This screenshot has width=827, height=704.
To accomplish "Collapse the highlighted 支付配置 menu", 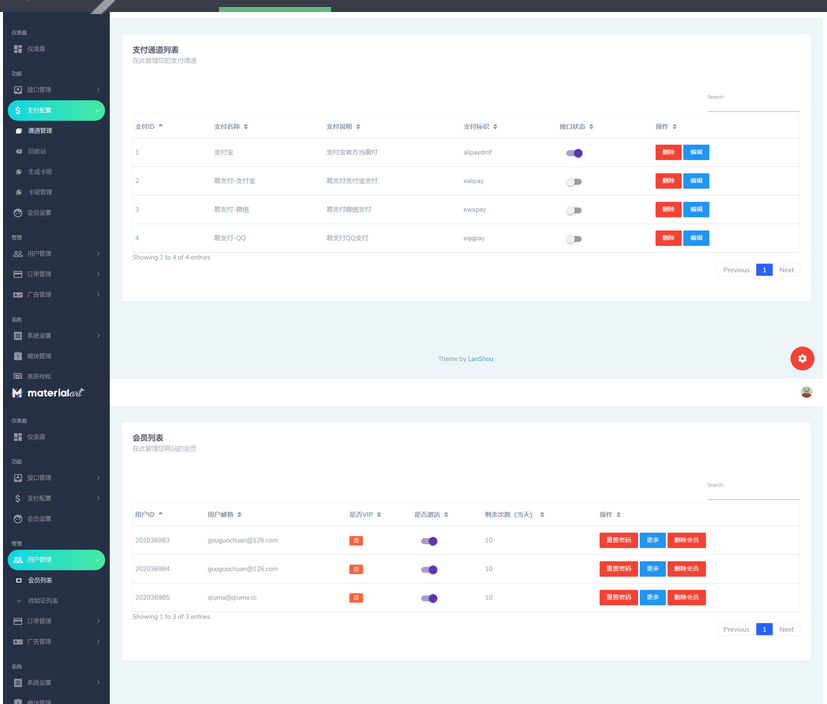I will tap(55, 111).
